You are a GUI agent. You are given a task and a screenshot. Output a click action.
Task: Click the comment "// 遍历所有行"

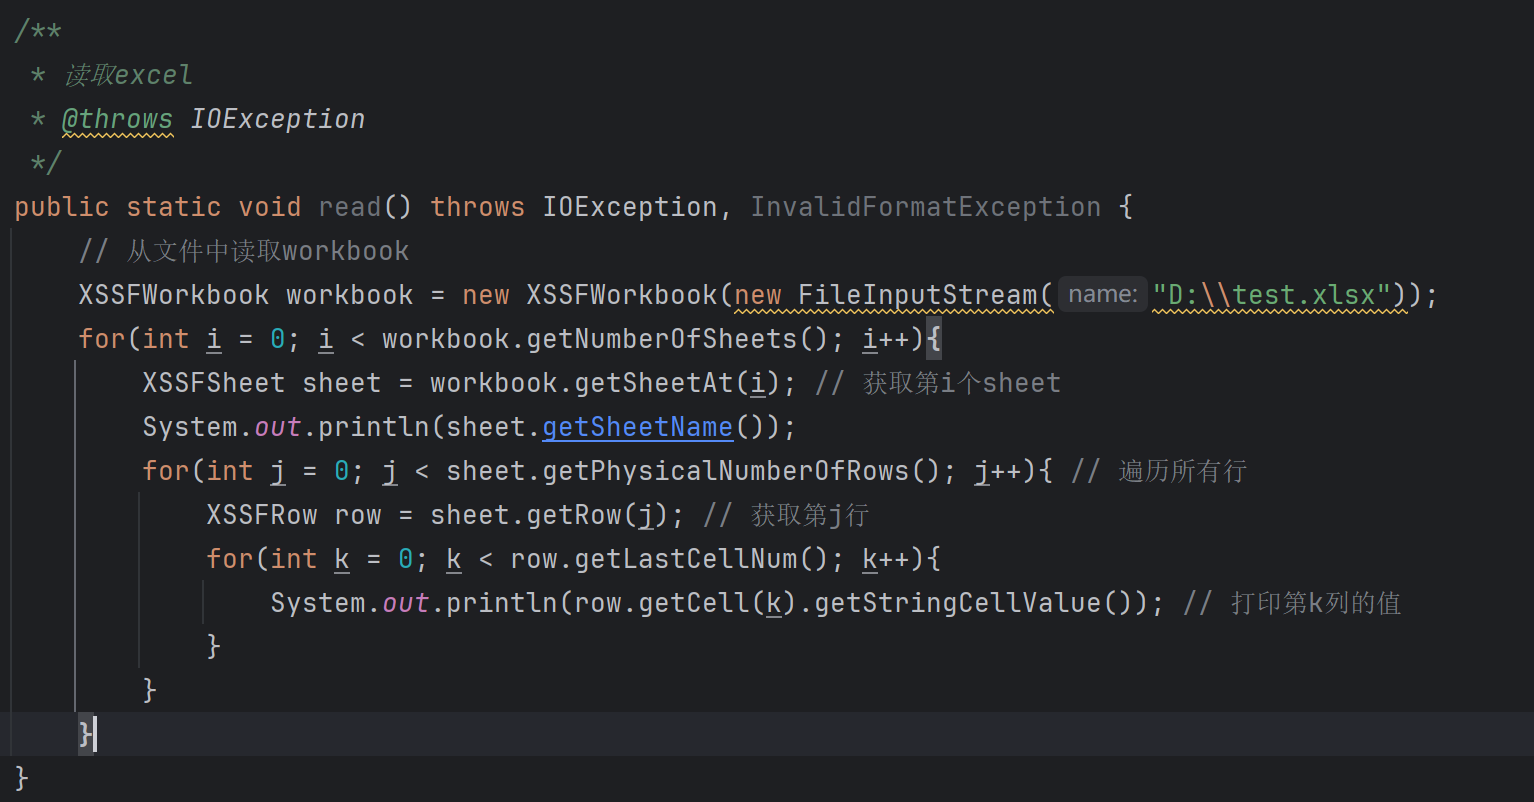(x=1159, y=471)
